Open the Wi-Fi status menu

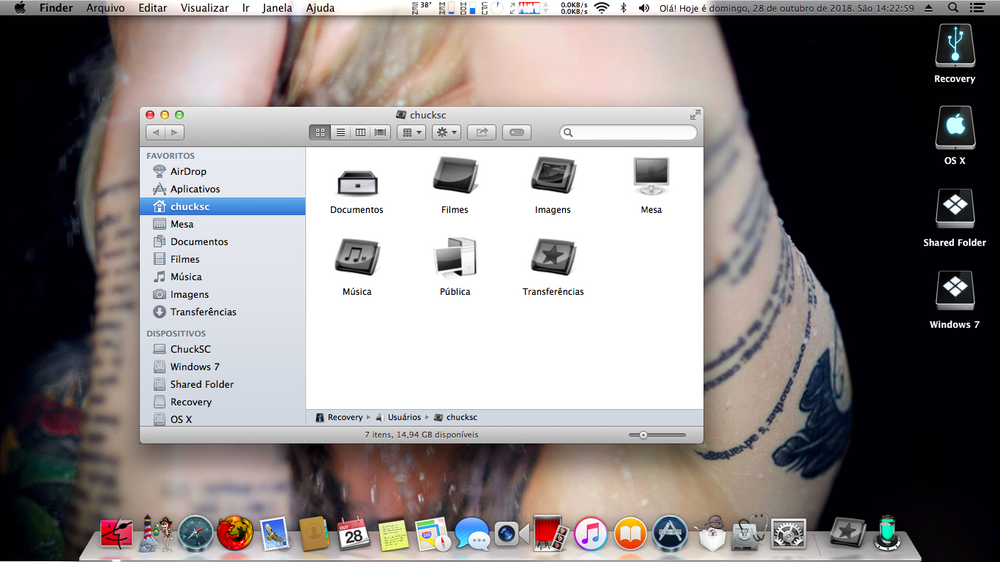[x=601, y=8]
